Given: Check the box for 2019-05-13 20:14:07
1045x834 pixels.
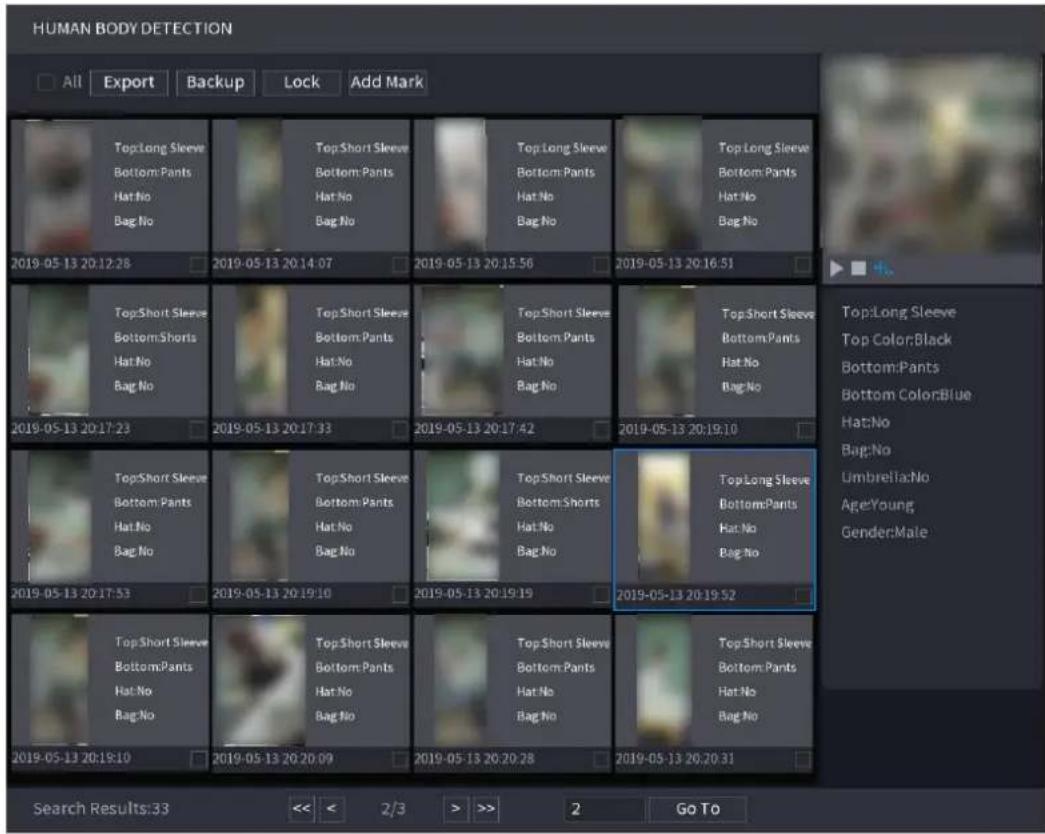Looking at the screenshot, I should point(400,264).
